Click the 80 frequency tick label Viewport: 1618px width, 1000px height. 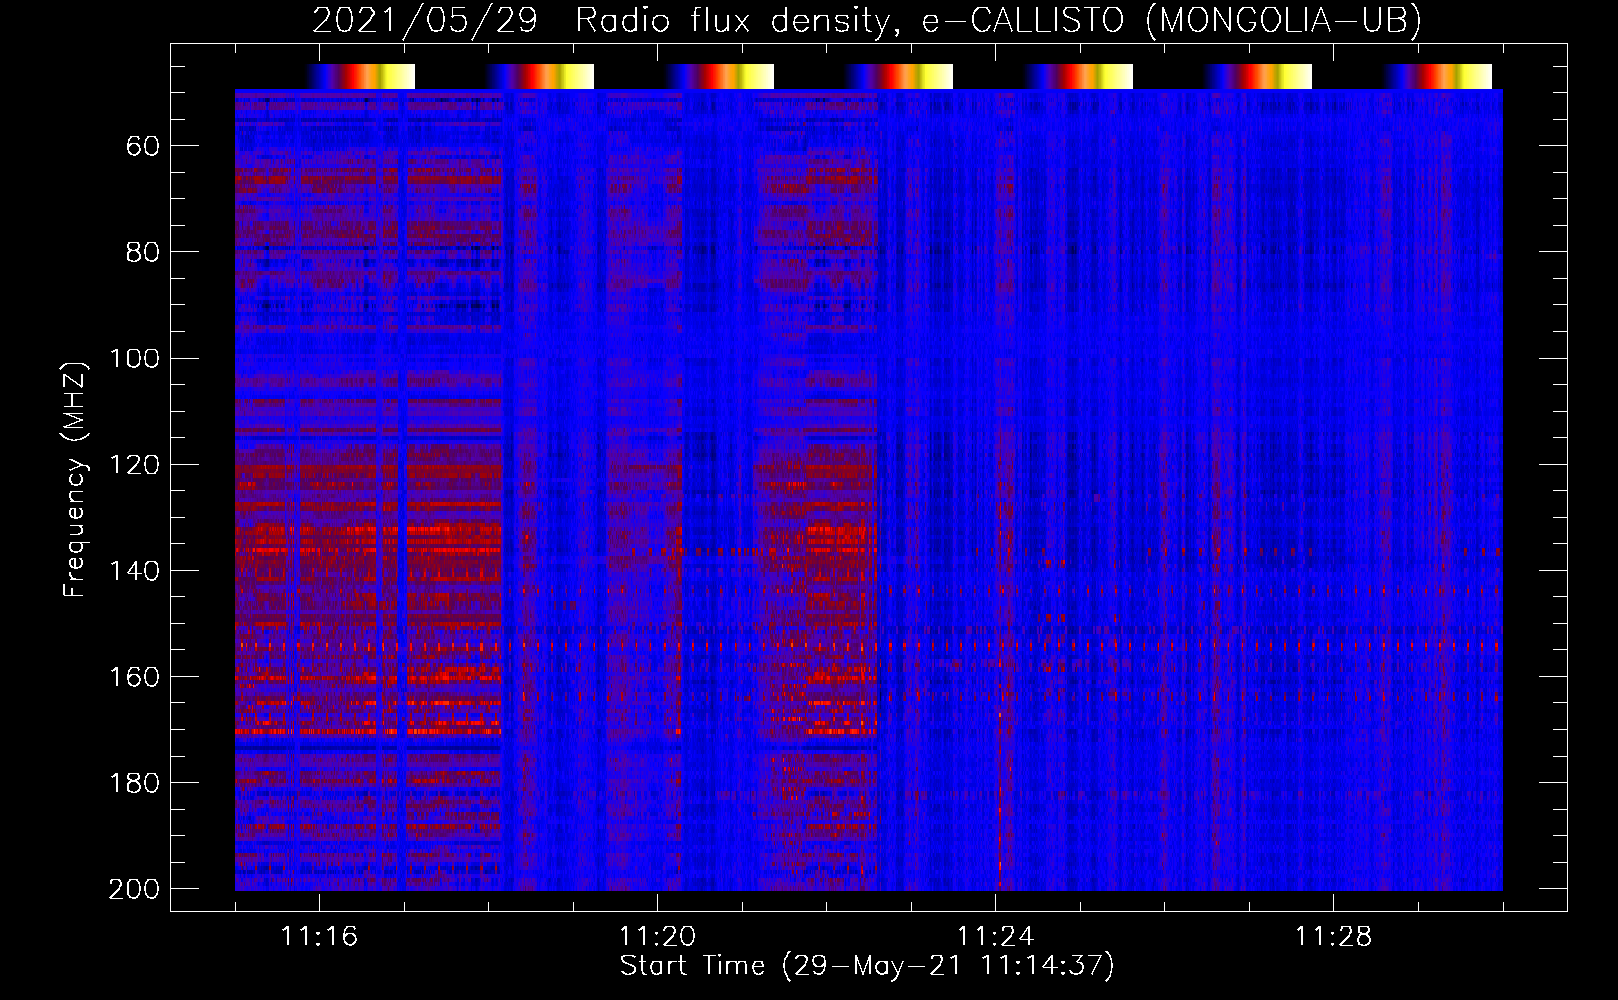pyautogui.click(x=143, y=252)
